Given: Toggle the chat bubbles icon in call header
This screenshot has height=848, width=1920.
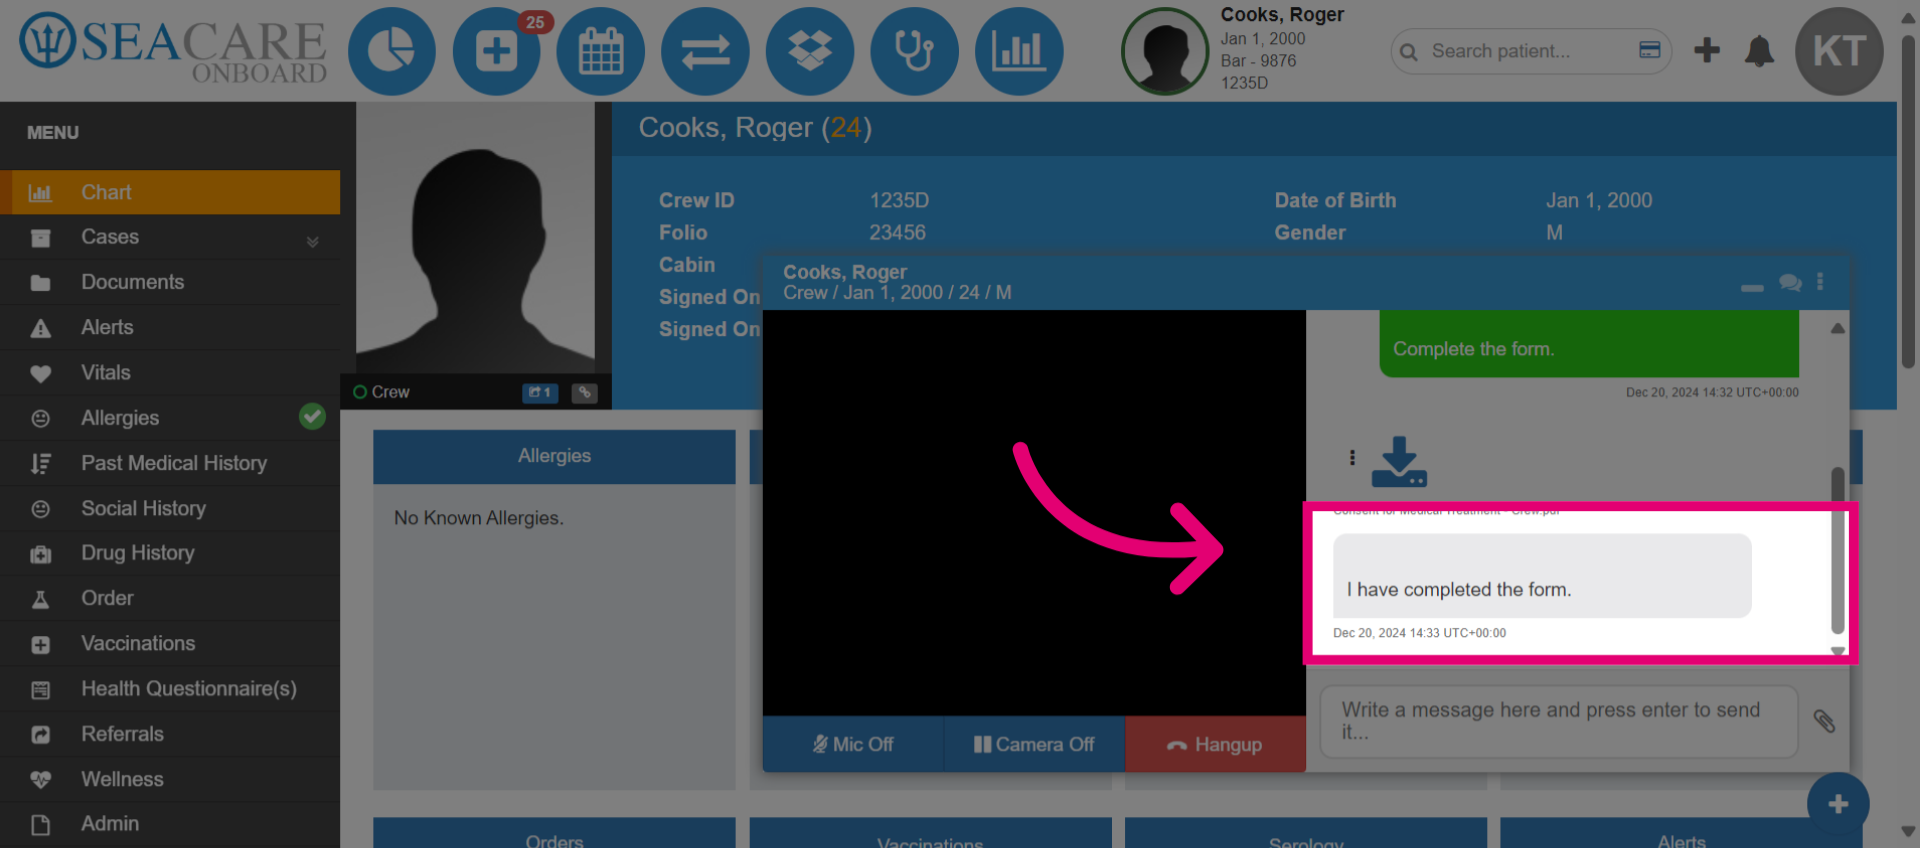Looking at the screenshot, I should [x=1790, y=283].
